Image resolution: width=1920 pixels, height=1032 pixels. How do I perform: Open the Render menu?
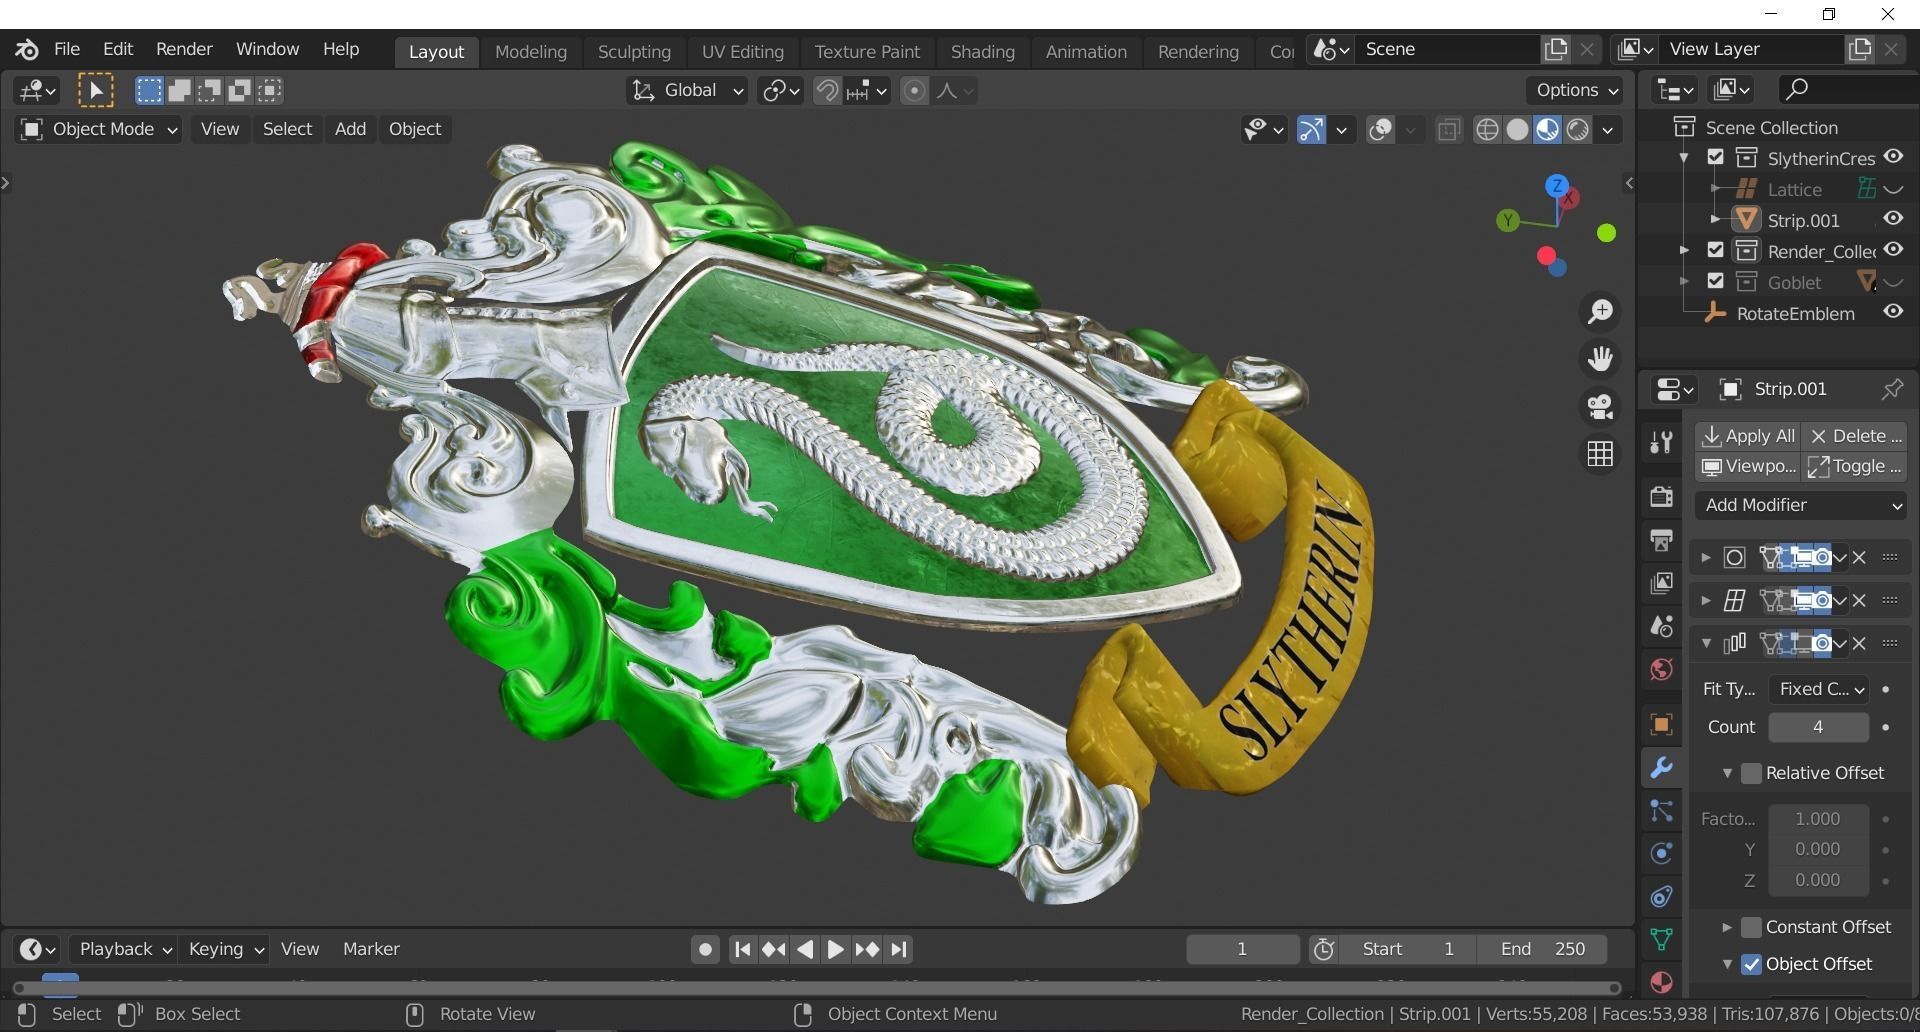click(184, 49)
